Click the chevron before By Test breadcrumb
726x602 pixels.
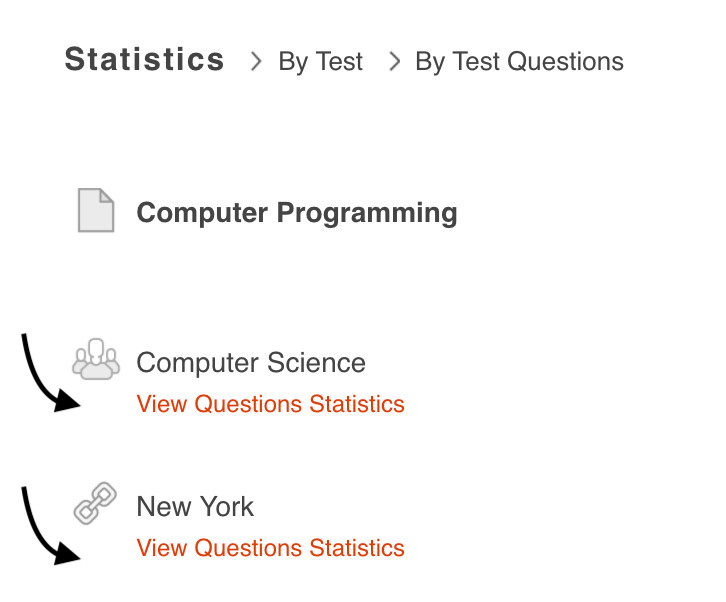[x=257, y=62]
